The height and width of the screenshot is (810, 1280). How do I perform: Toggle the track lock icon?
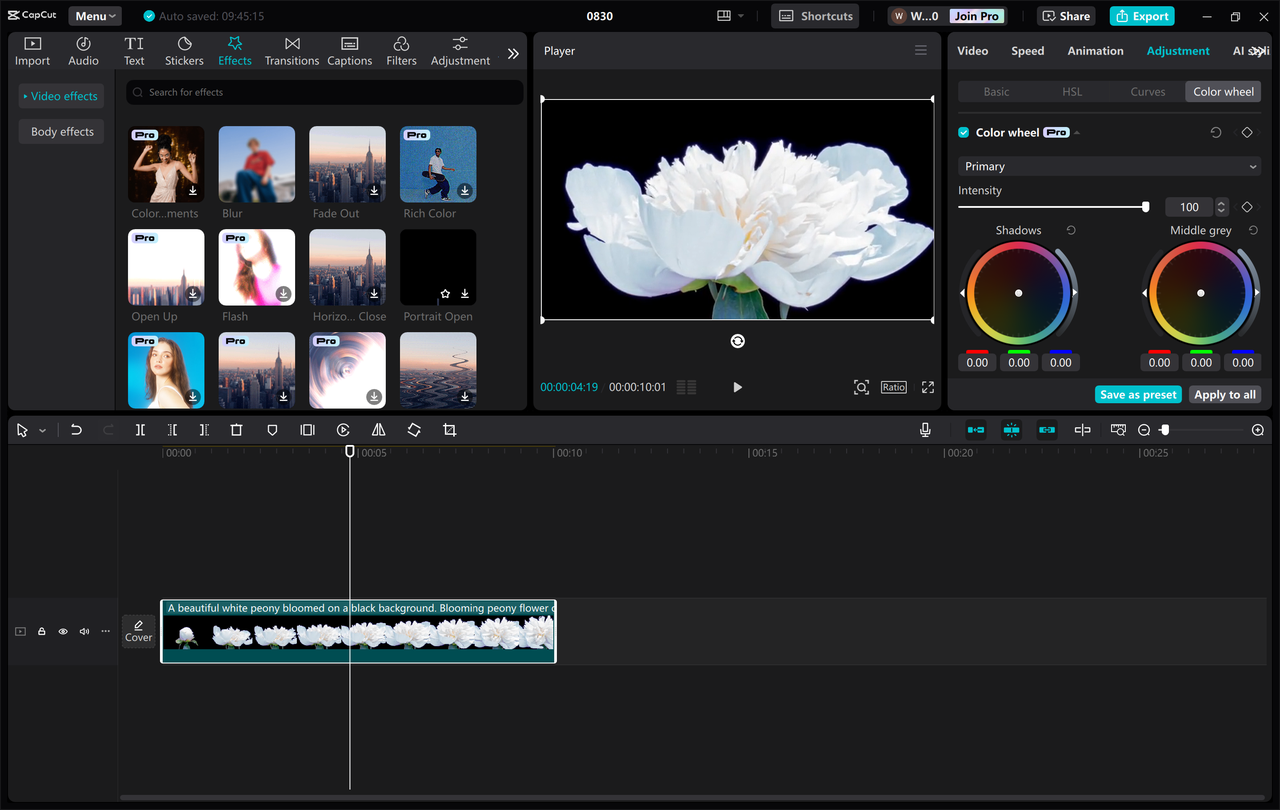(41, 631)
